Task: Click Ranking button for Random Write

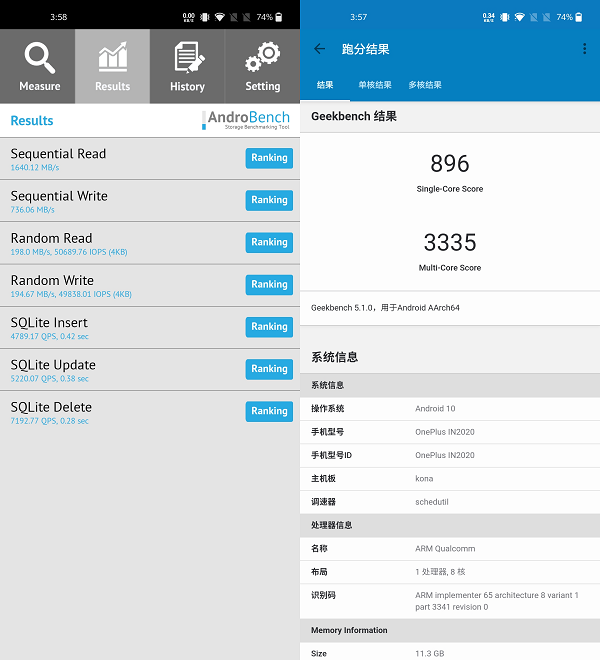Action: 269,284
